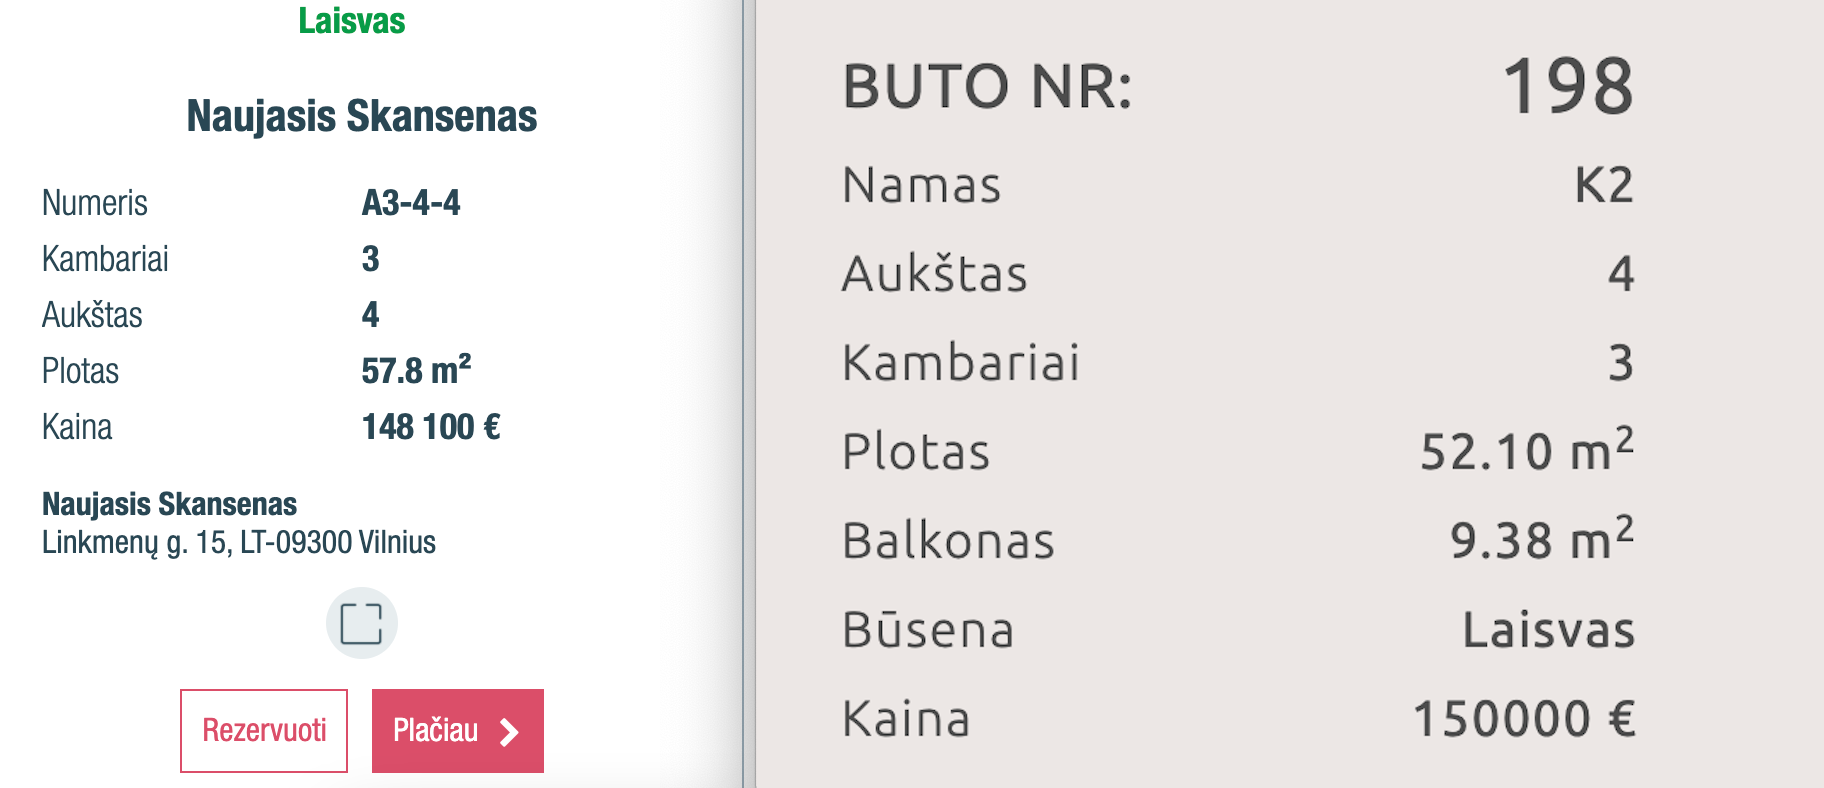Click the 57.8 m² area value
The height and width of the screenshot is (788, 1824).
click(x=416, y=370)
